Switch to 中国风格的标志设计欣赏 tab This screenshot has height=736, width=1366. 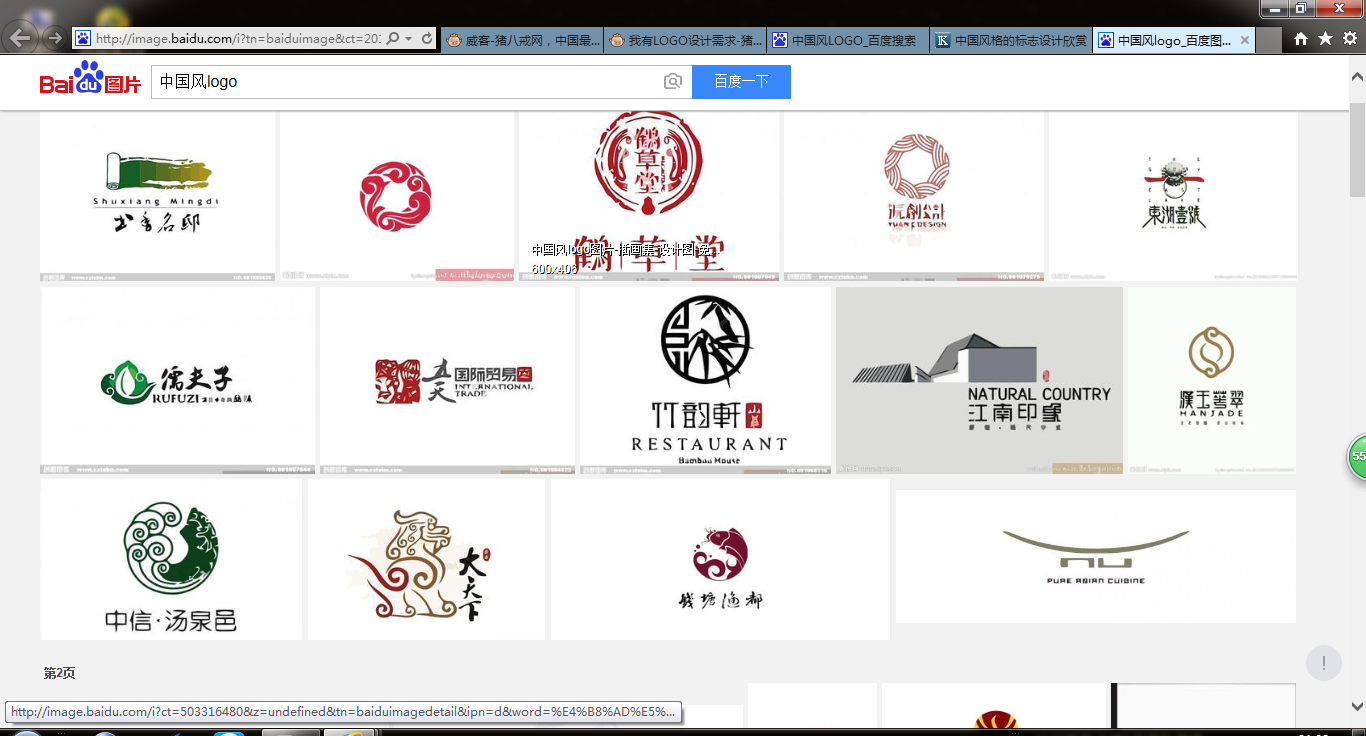(1011, 41)
